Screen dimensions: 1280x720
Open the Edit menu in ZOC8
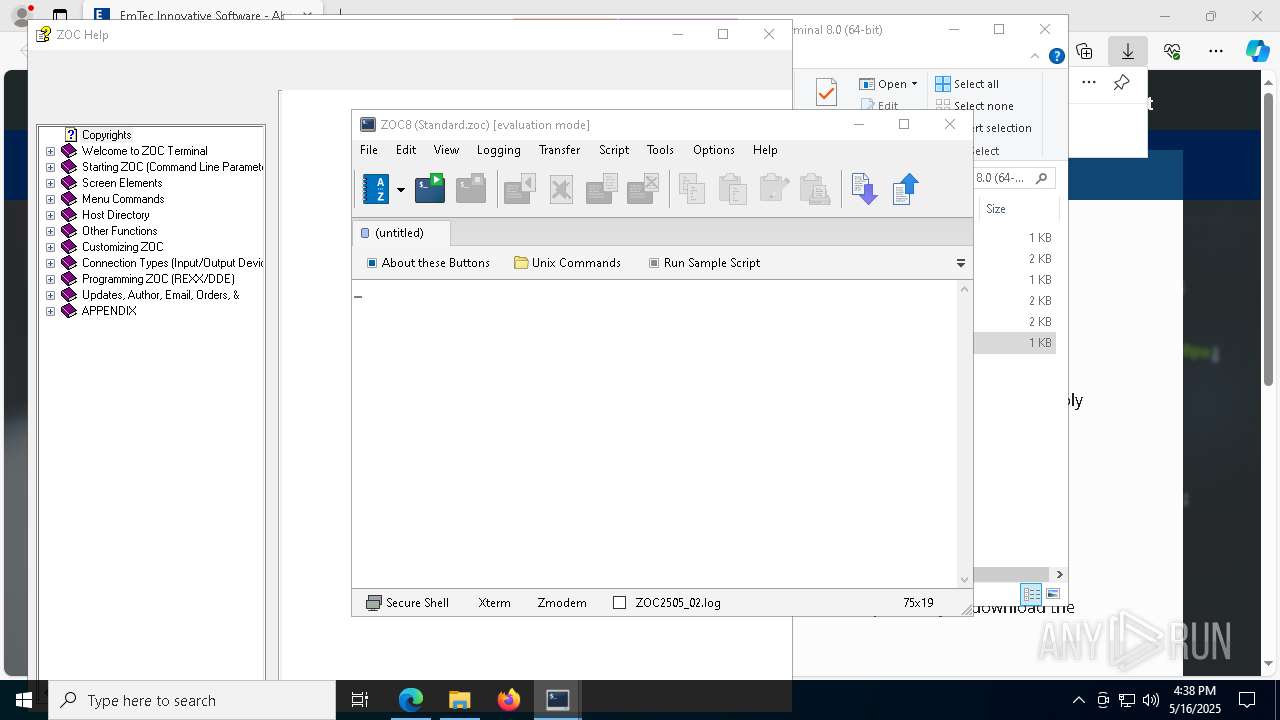coord(406,150)
